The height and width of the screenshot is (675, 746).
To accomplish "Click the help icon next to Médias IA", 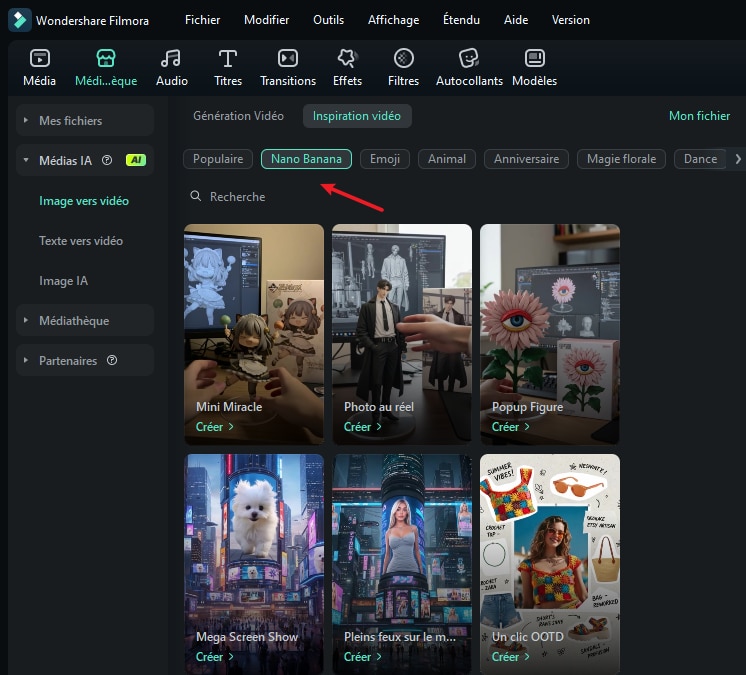I will 107,160.
